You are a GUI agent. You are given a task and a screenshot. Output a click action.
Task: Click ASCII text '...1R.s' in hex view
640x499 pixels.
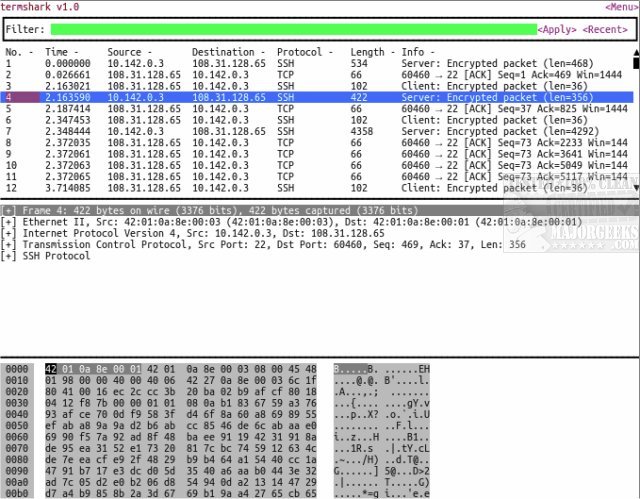353,448
